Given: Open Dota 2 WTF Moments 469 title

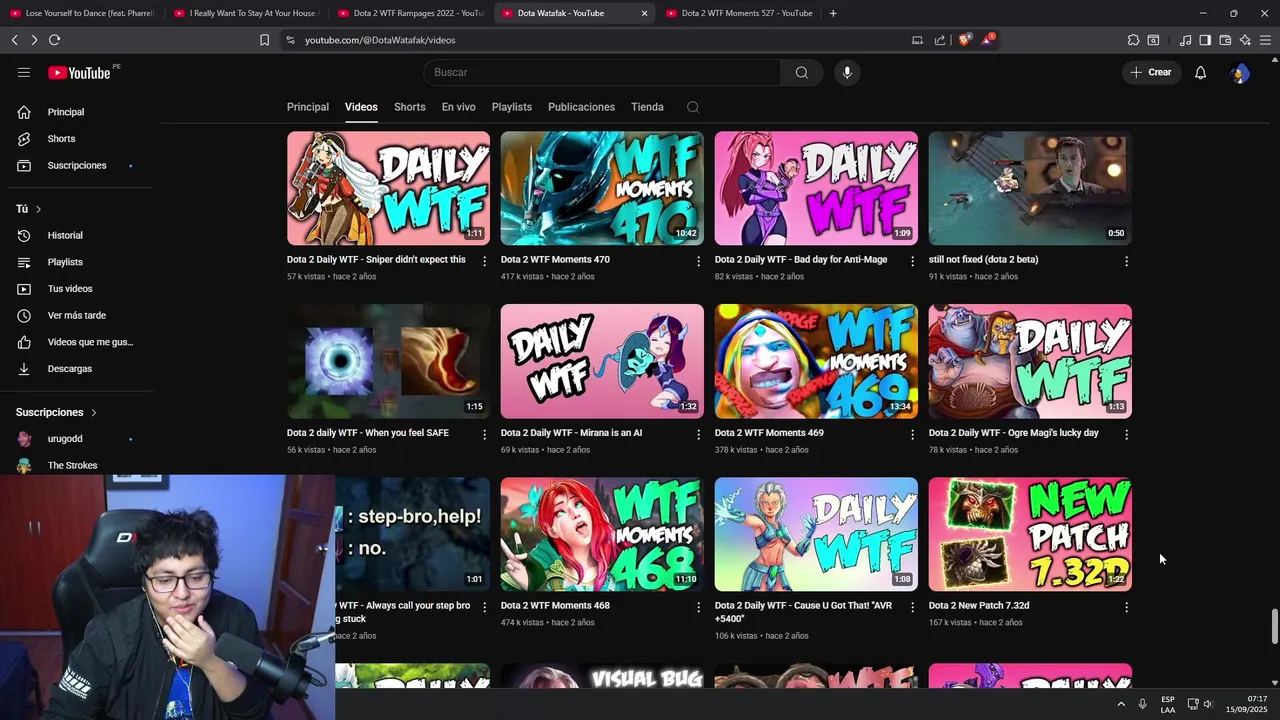Looking at the screenshot, I should point(769,433).
